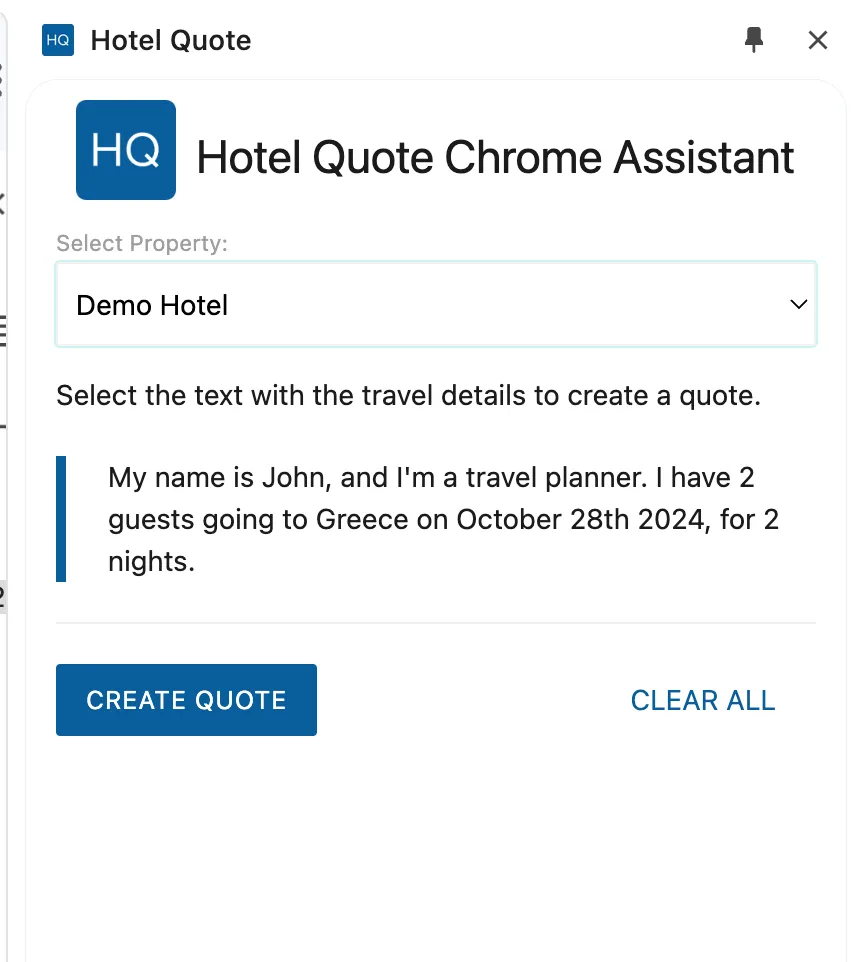Image resolution: width=864 pixels, height=962 pixels.
Task: Click the Hotel Quote title in the header
Action: [170, 40]
